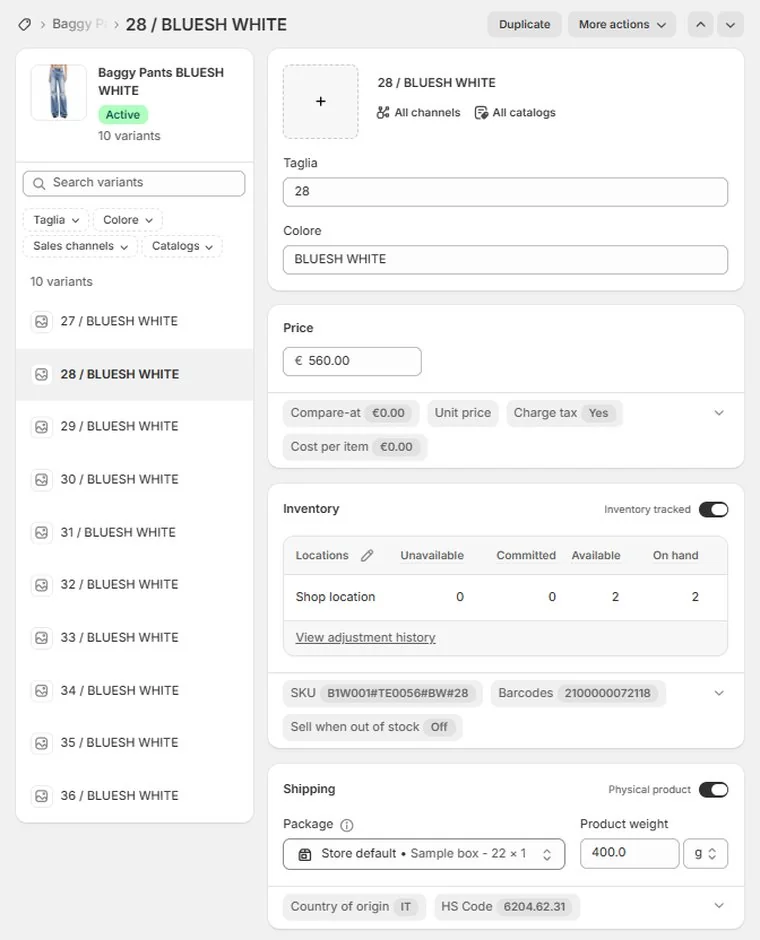This screenshot has height=940, width=760.
Task: Select variant 36 / BLUESH WHITE
Action: [x=134, y=796]
